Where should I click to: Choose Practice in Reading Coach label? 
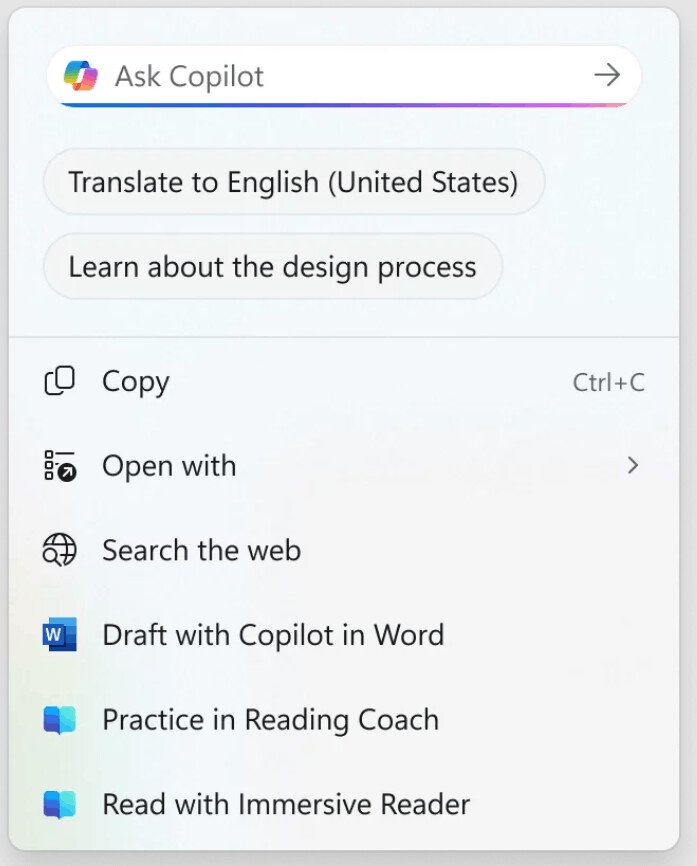(271, 720)
